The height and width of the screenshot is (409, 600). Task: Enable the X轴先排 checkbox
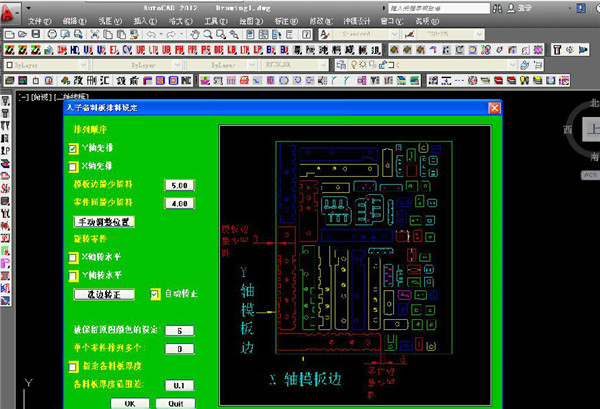pyautogui.click(x=73, y=166)
